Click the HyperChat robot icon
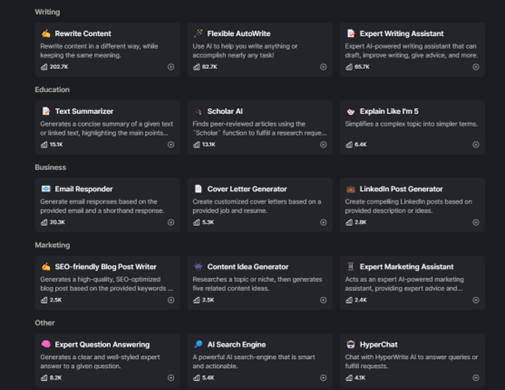 (351, 344)
